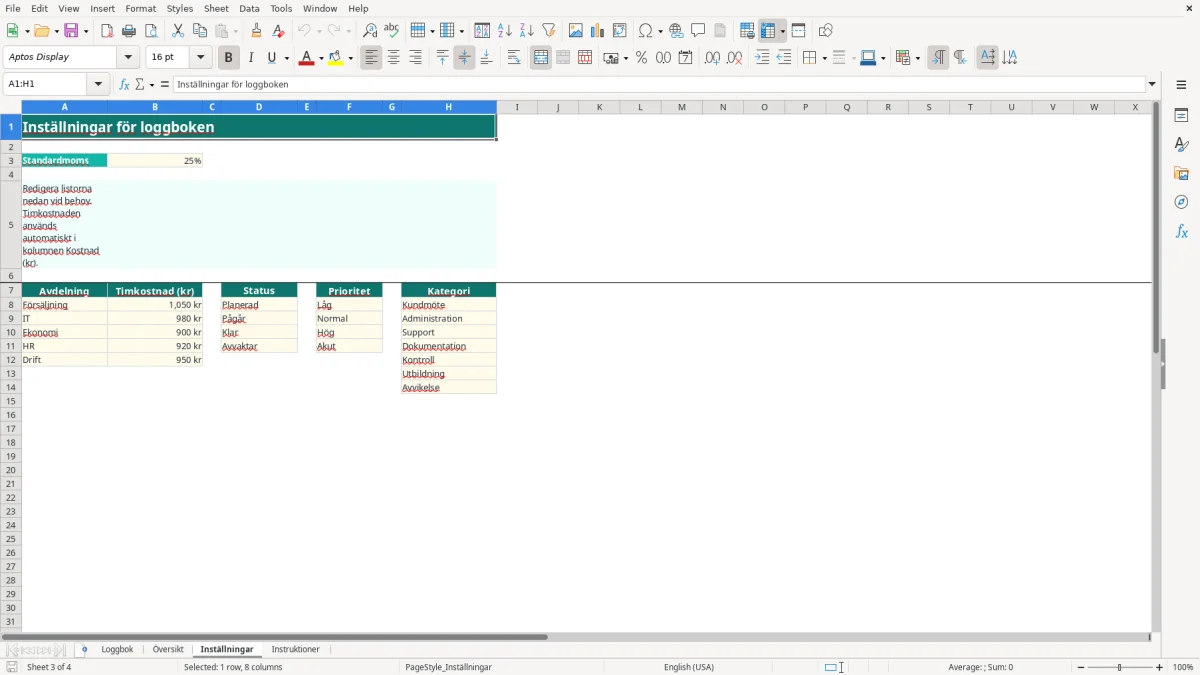Viewport: 1200px width, 675px height.
Task: Toggle wrap text in cell
Action: (514, 58)
